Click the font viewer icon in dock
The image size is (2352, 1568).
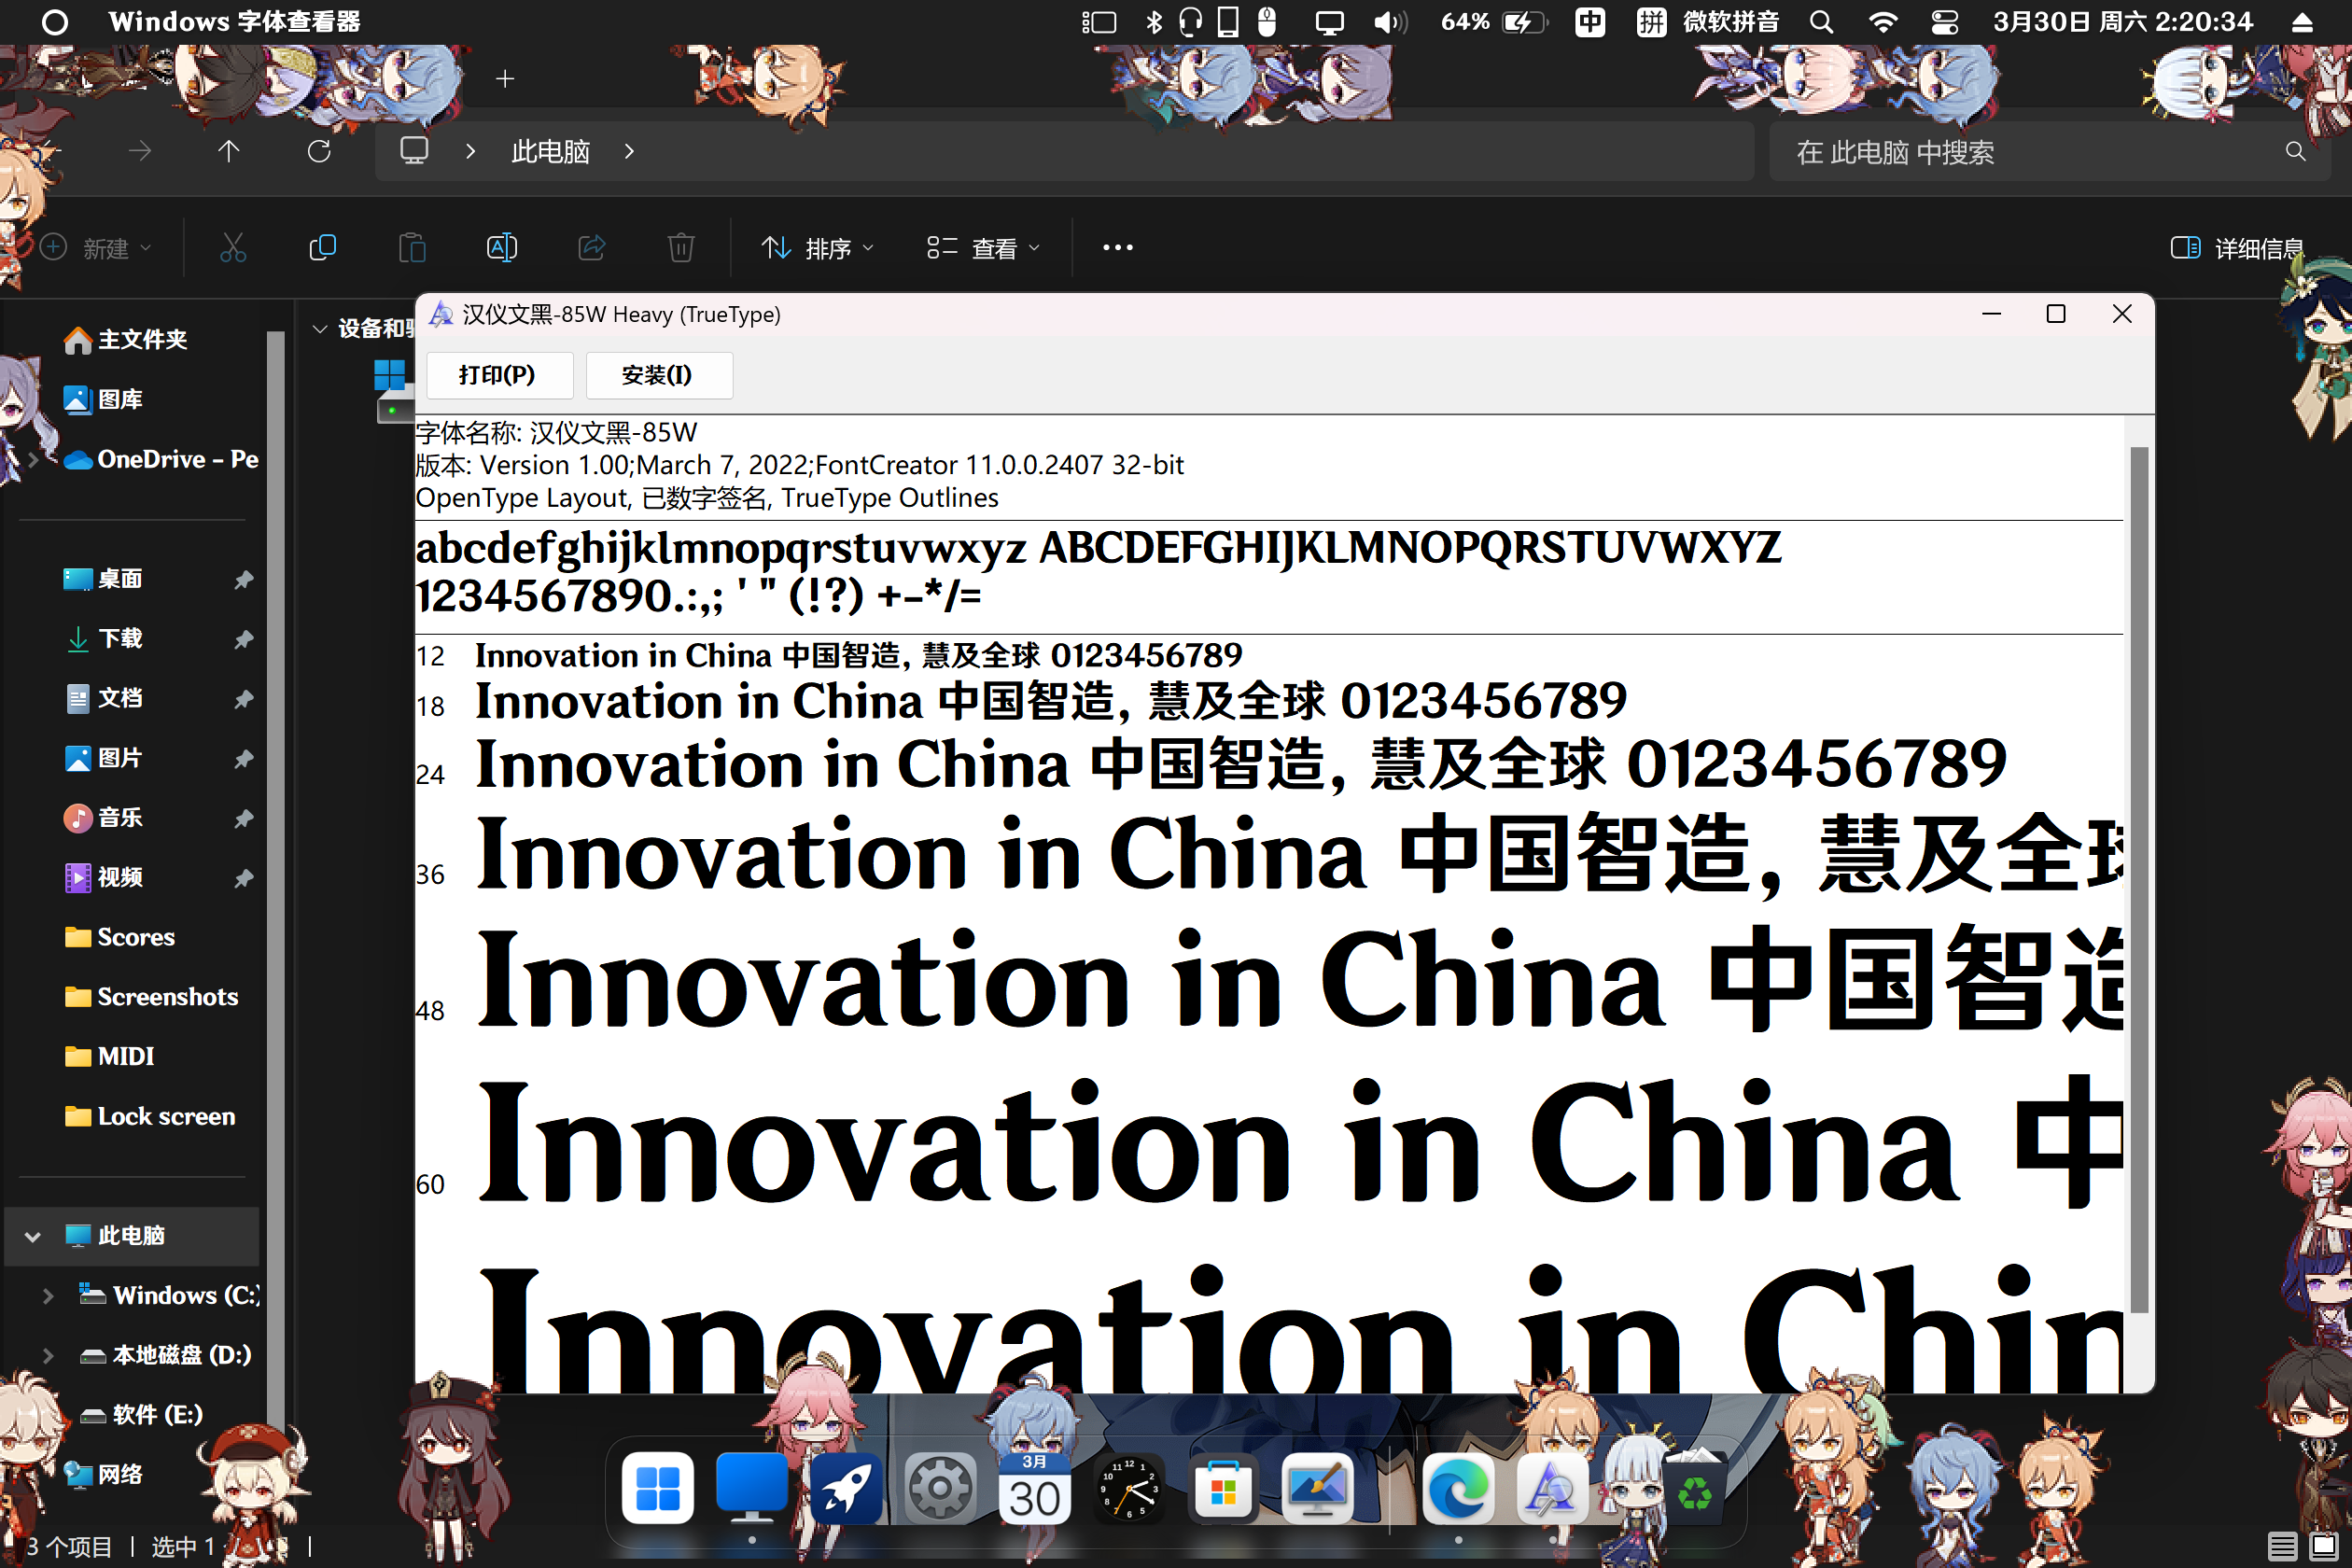tap(1551, 1489)
